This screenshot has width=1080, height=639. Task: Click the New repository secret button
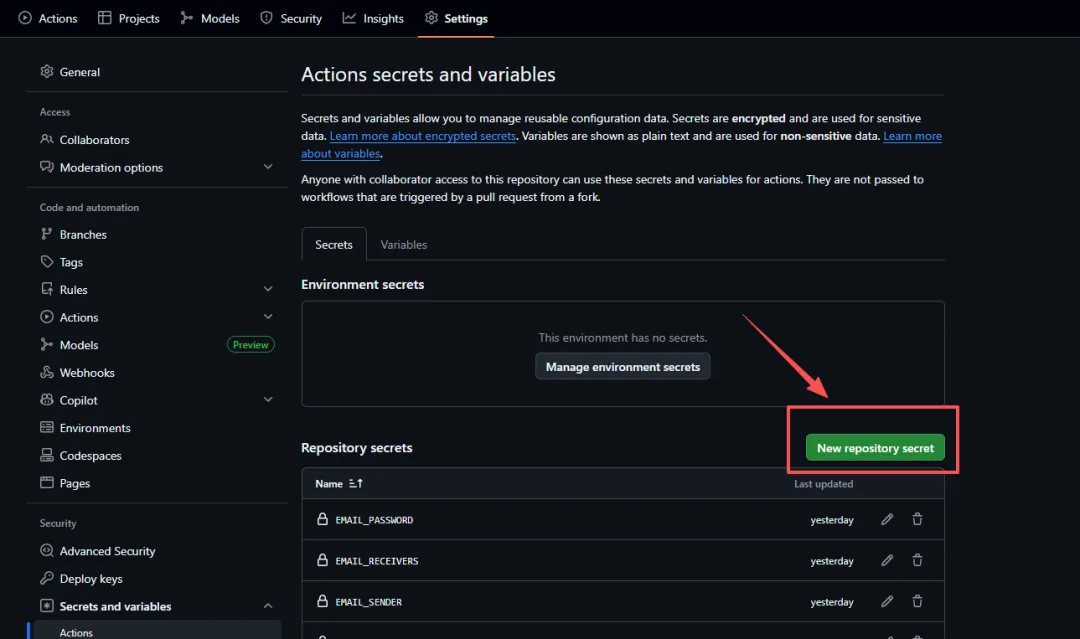875,448
